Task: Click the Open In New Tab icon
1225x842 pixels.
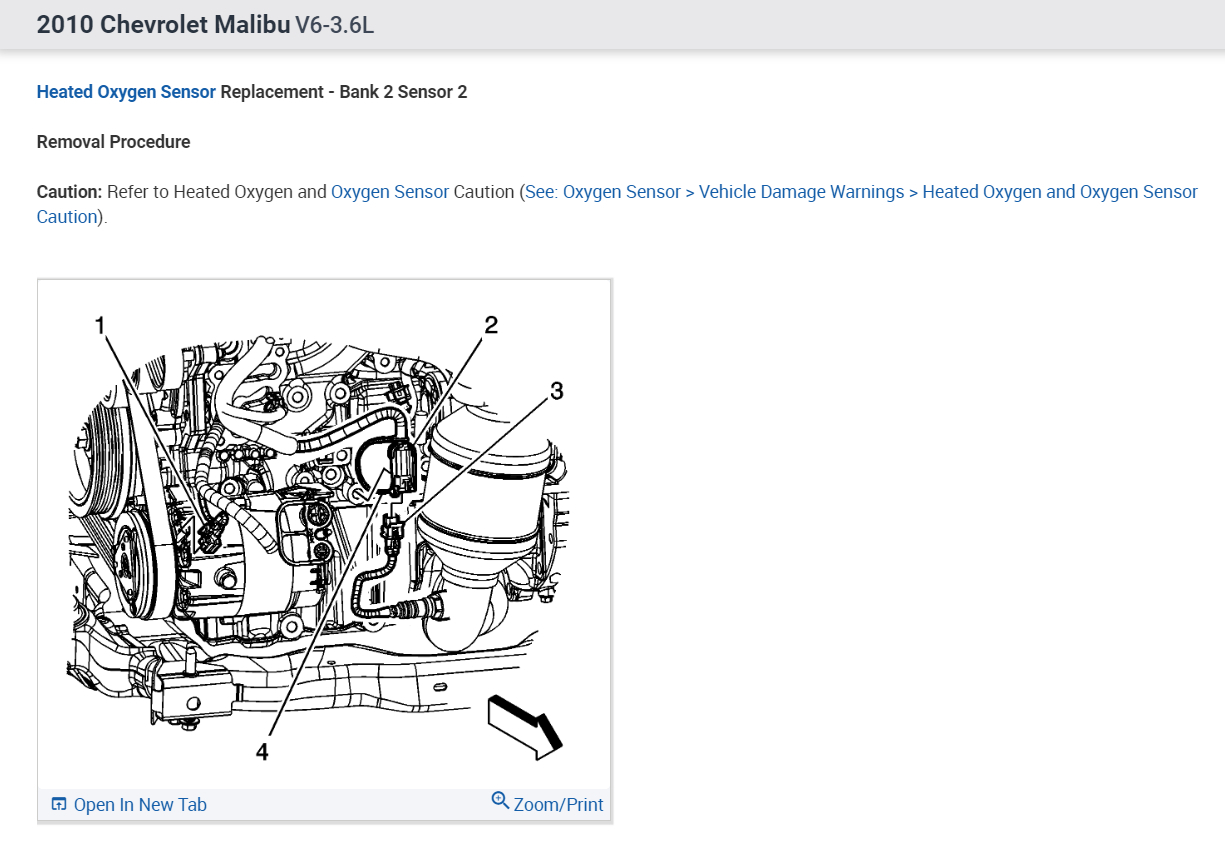Action: tap(59, 804)
